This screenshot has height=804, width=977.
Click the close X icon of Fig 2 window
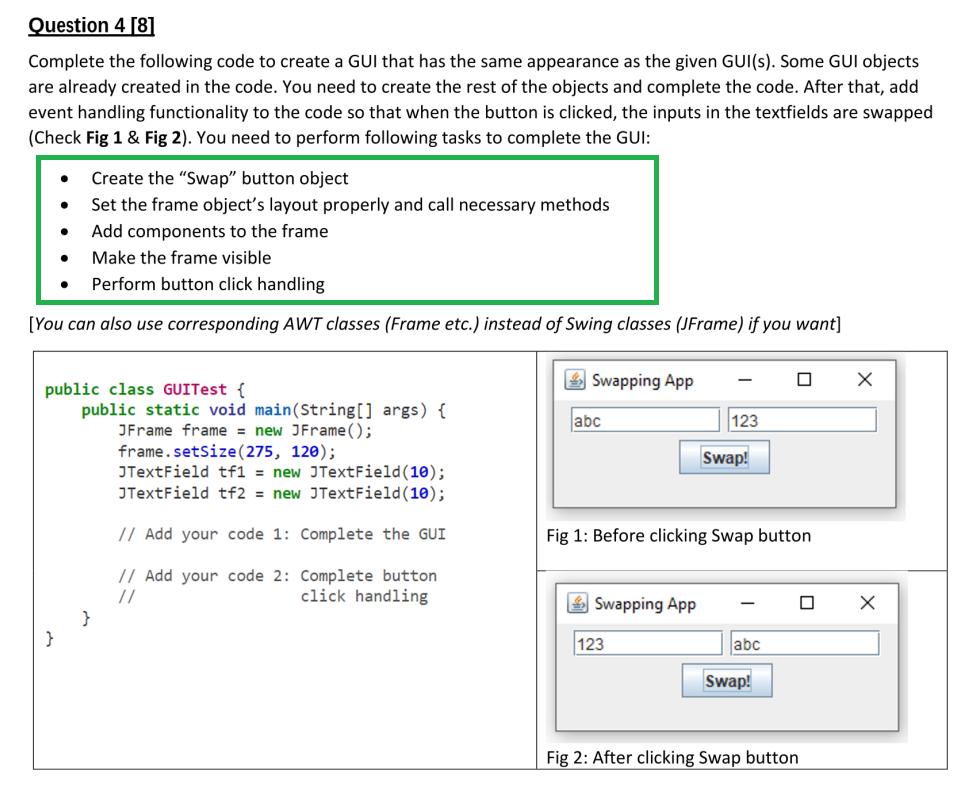865,603
